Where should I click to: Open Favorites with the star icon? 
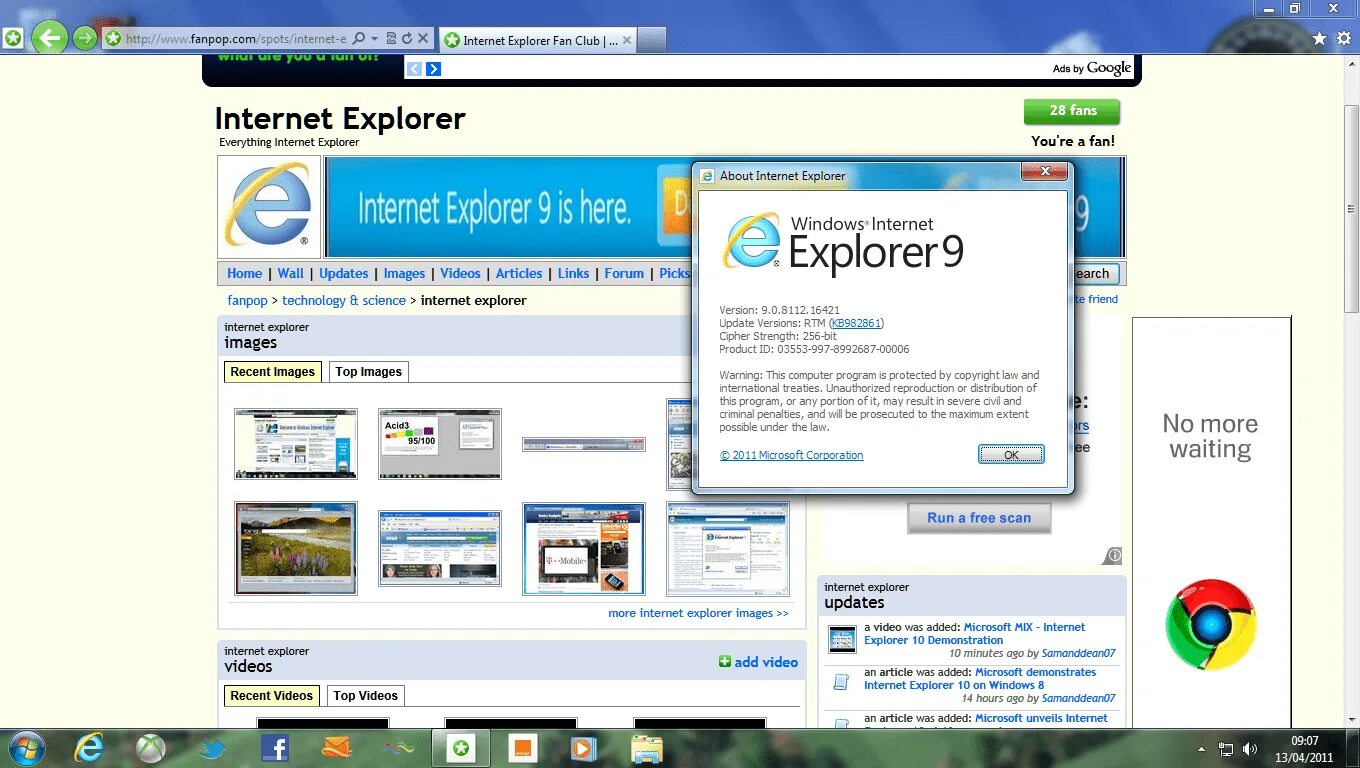pos(1319,38)
